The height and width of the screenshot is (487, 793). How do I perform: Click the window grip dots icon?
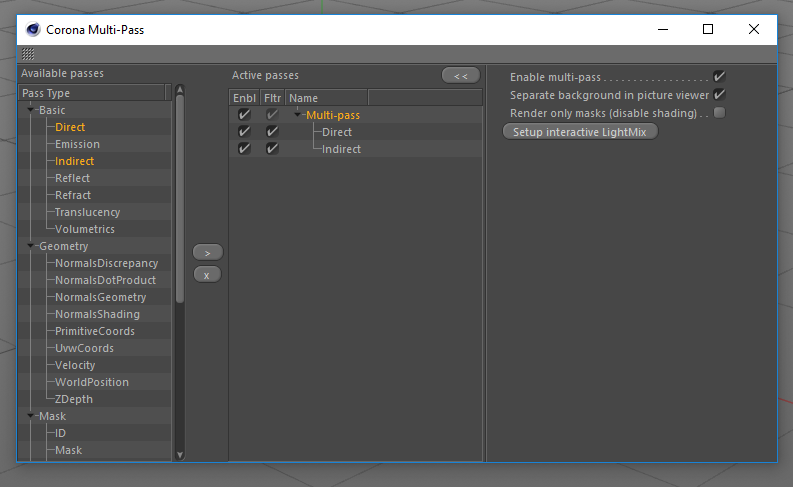click(x=28, y=54)
